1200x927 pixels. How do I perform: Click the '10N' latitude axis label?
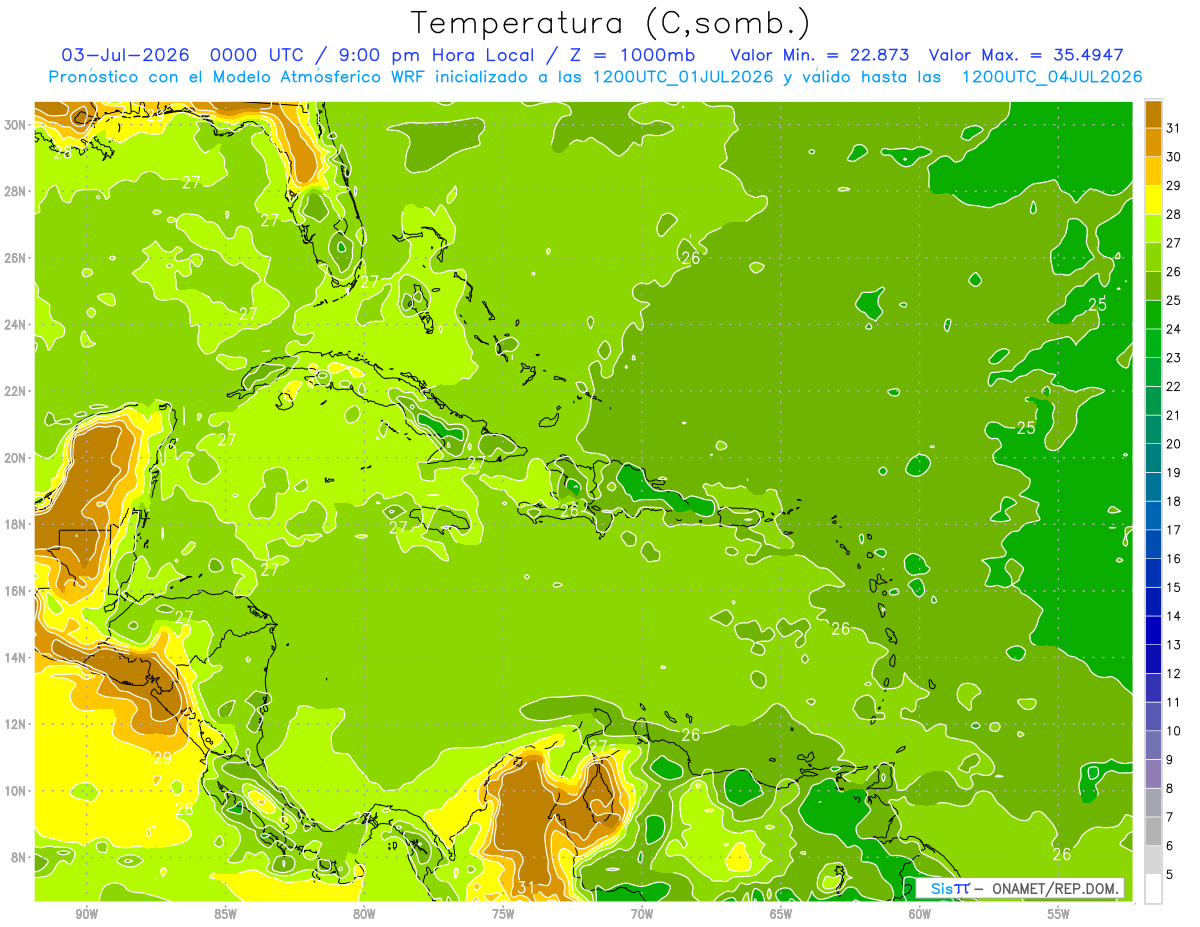point(17,790)
